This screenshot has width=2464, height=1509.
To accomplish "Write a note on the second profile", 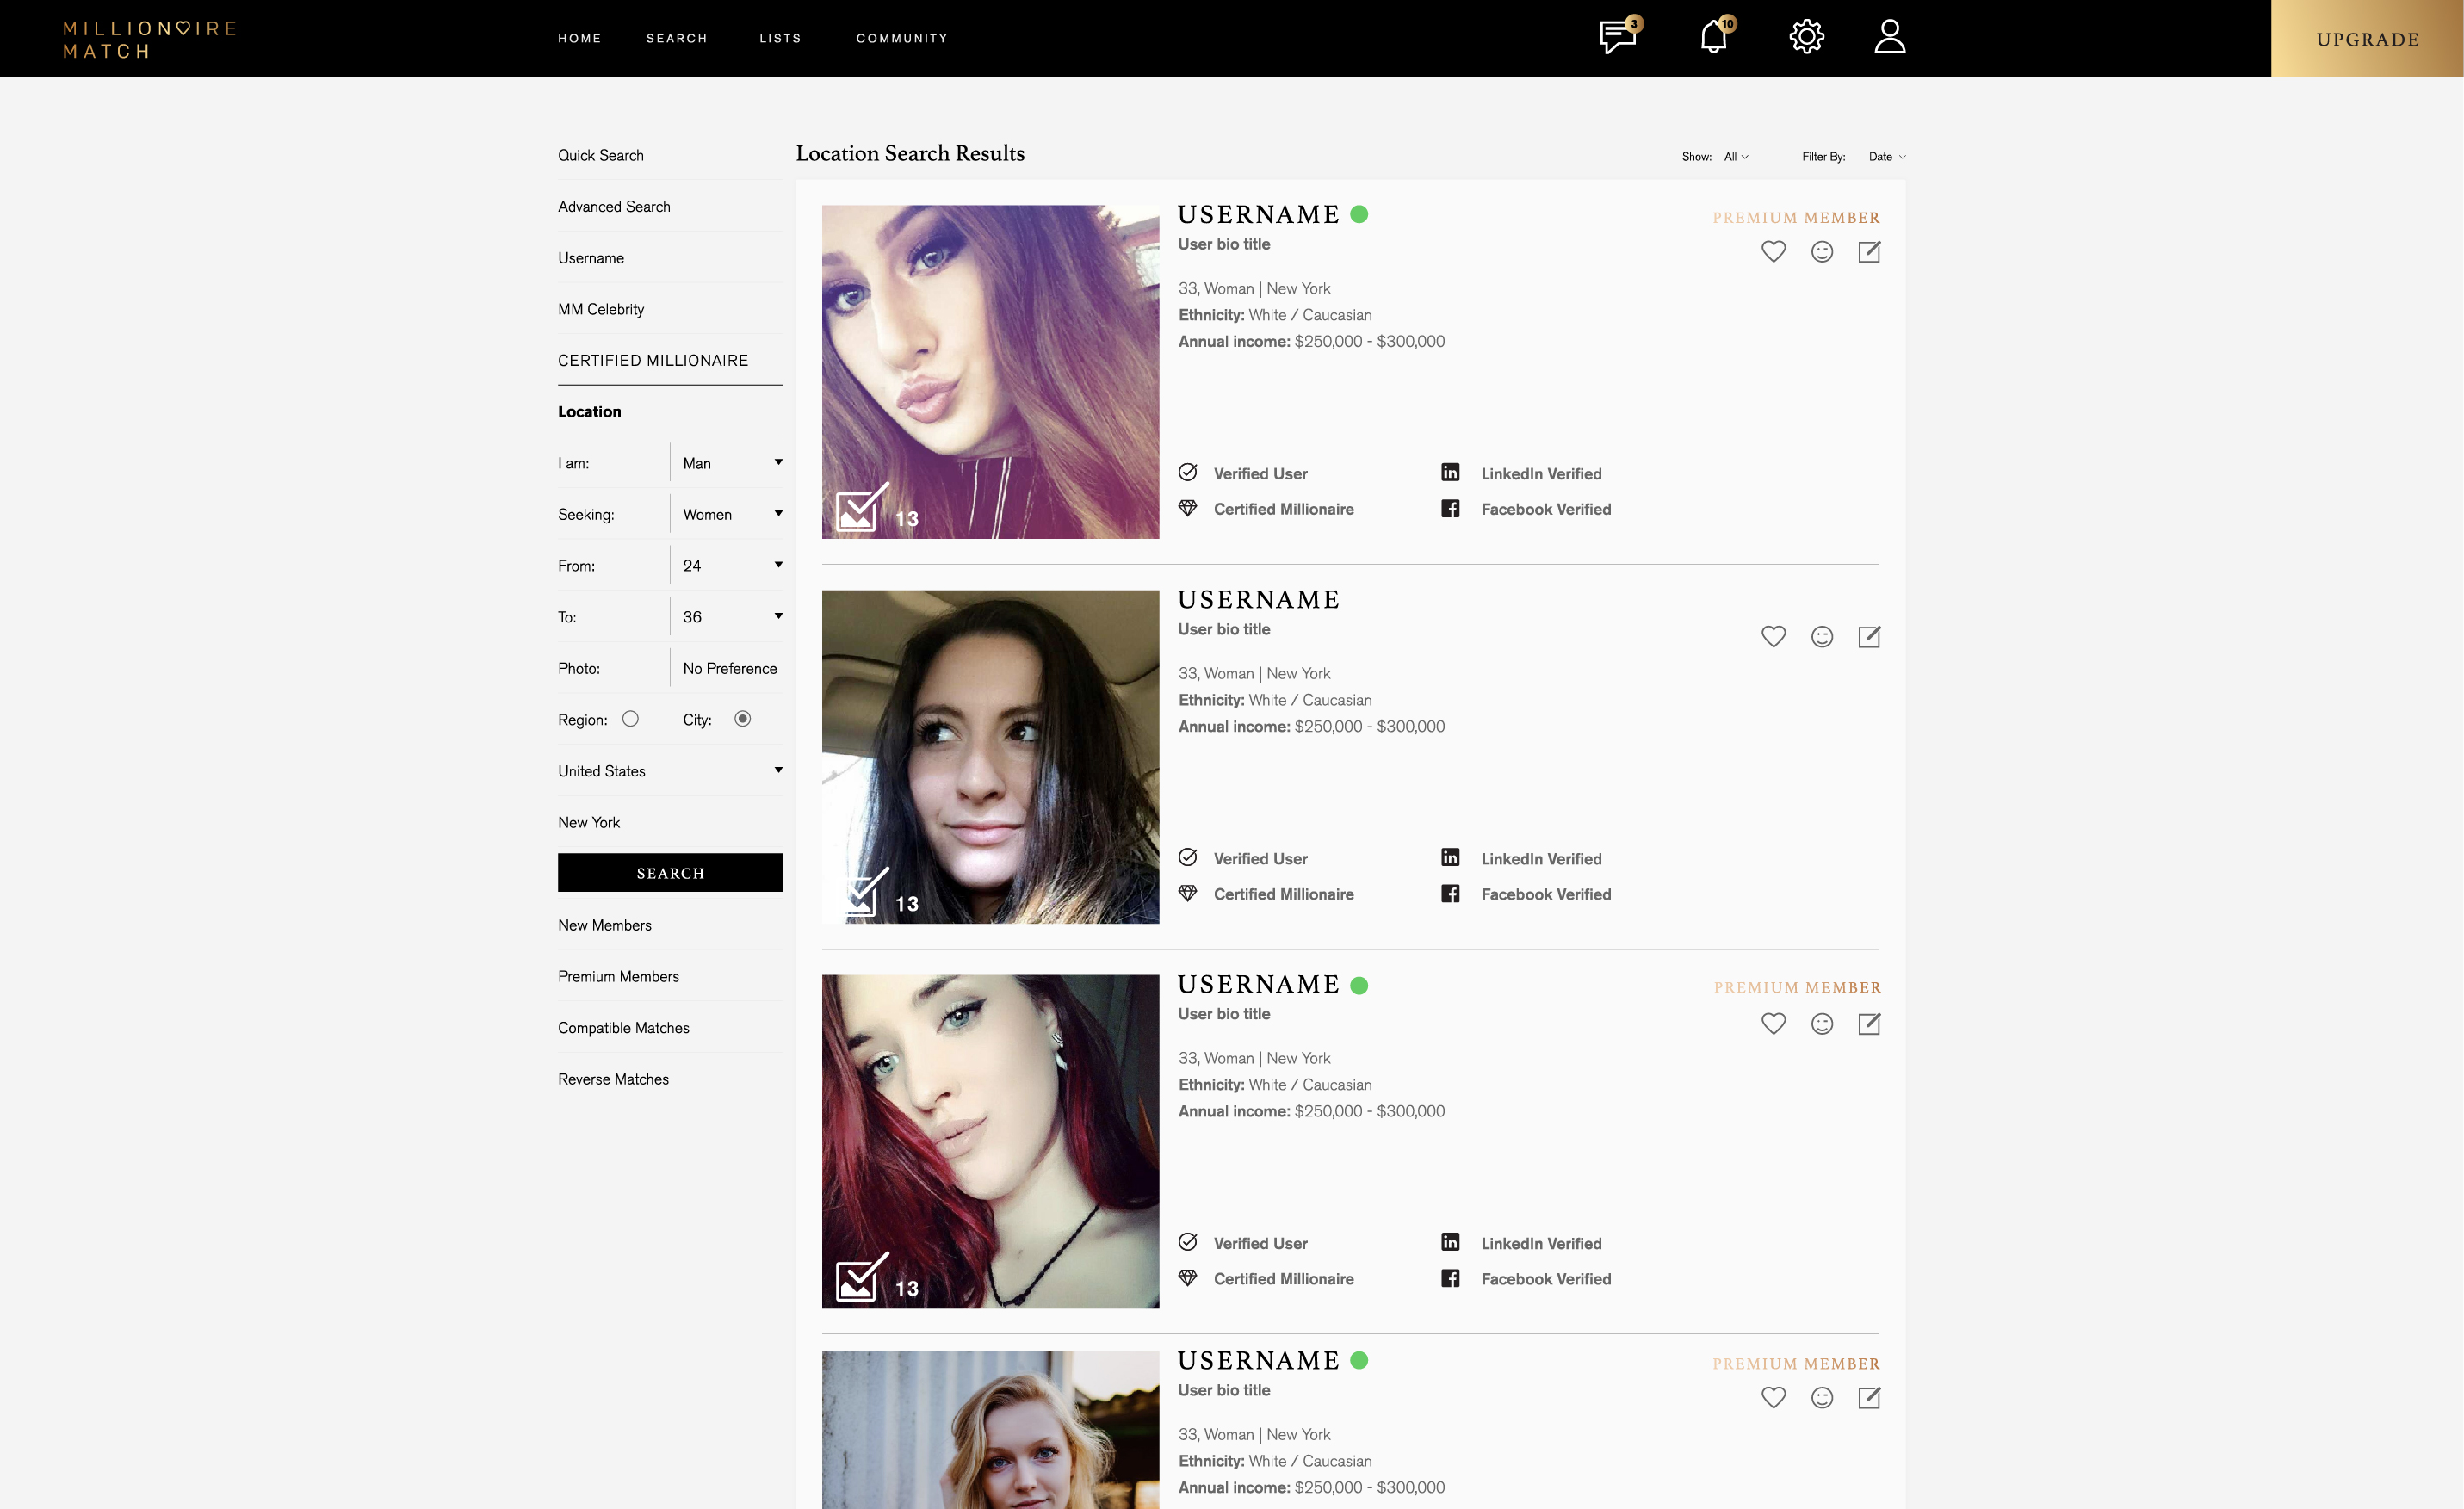I will click(1869, 637).
